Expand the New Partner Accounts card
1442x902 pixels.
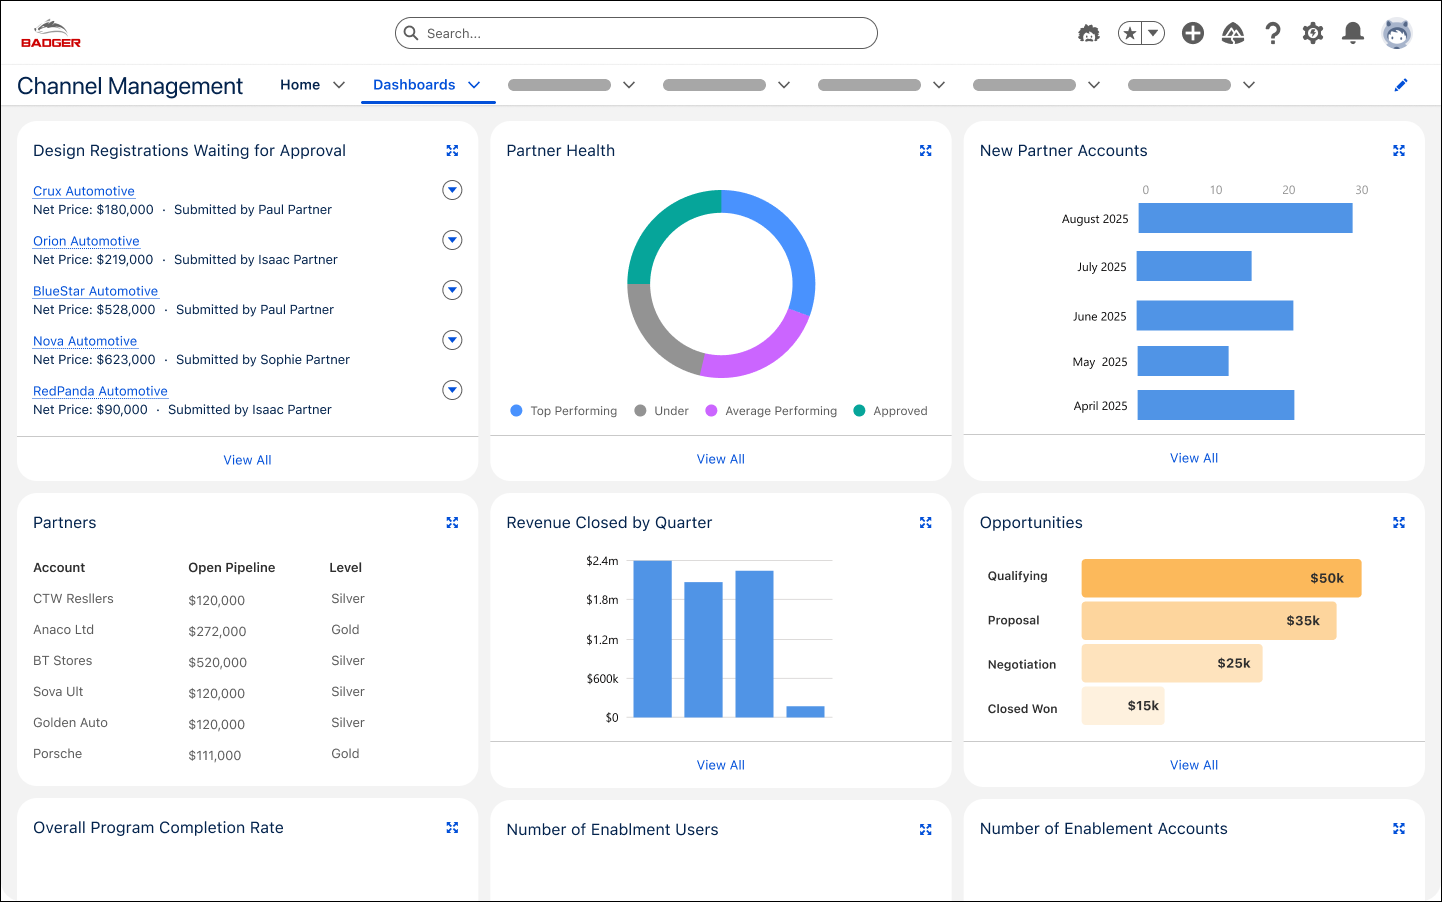tap(1399, 150)
